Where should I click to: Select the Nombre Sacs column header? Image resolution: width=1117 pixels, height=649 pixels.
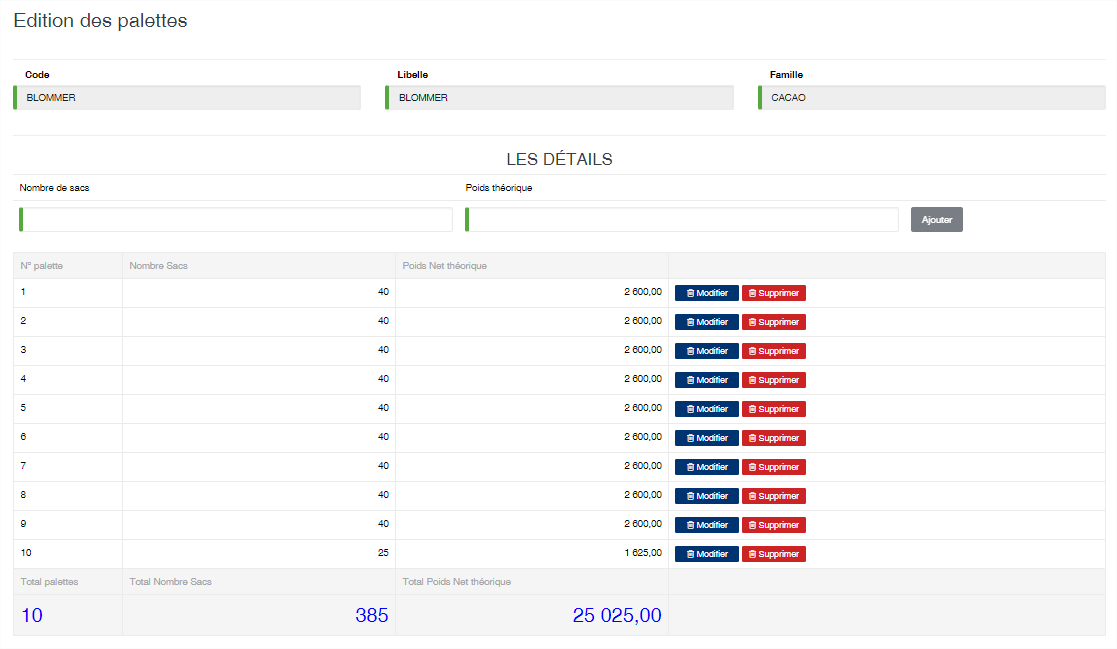[x=158, y=266]
